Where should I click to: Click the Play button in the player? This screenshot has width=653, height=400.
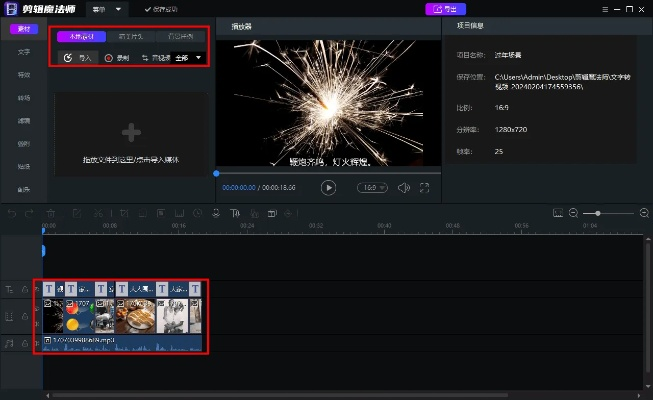point(328,187)
